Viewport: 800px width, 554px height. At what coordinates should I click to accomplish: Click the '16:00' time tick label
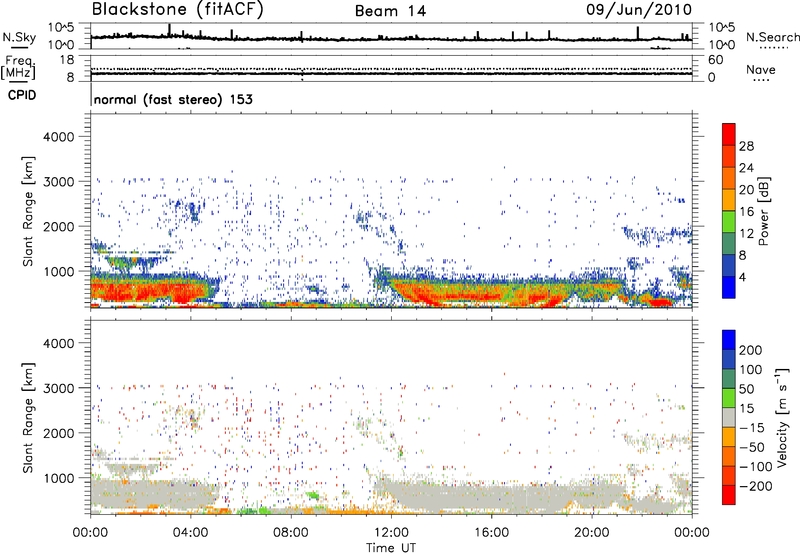491,533
